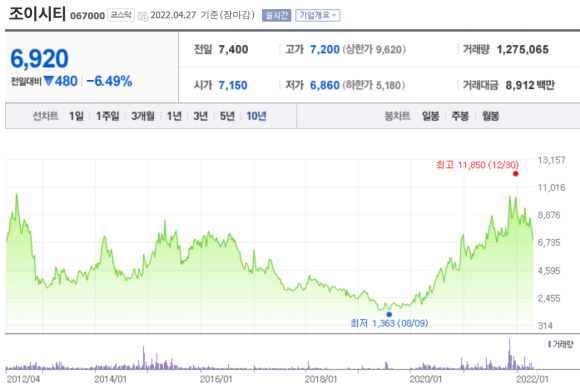
Task: Click the 2016/01 axis label
Action: [x=216, y=379]
